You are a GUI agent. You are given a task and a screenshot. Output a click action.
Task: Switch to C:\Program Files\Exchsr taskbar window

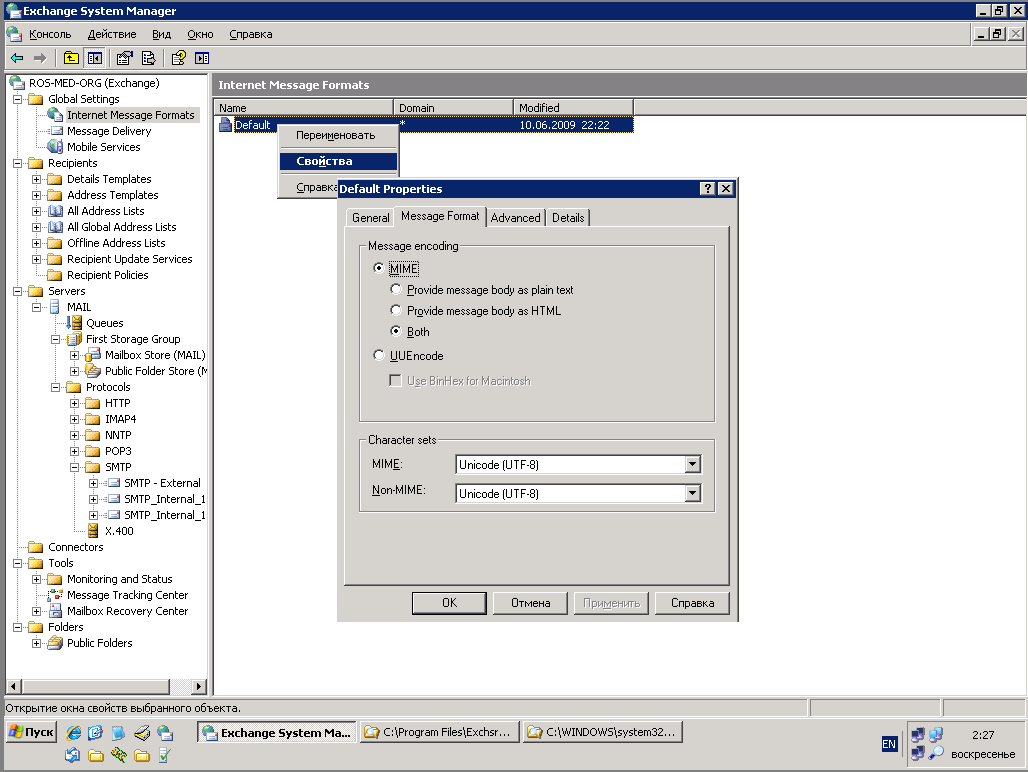tap(439, 732)
